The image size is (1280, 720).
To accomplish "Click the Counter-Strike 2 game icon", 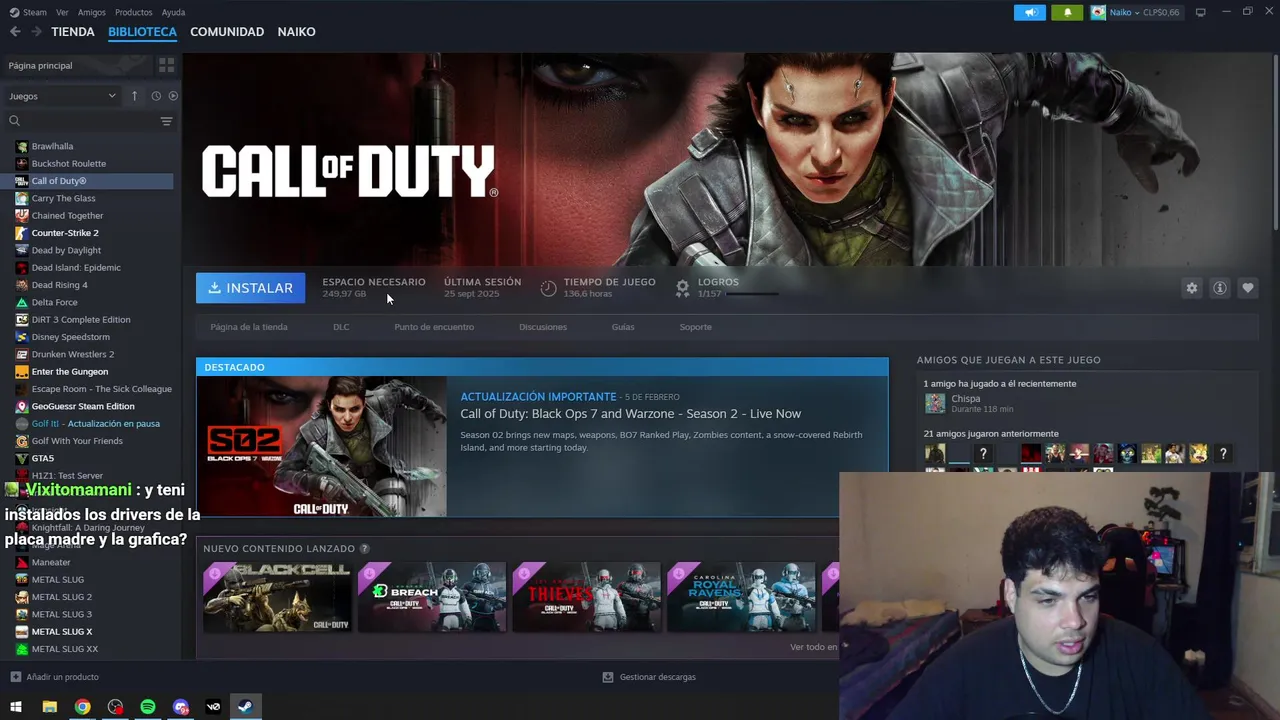I will [x=22, y=233].
